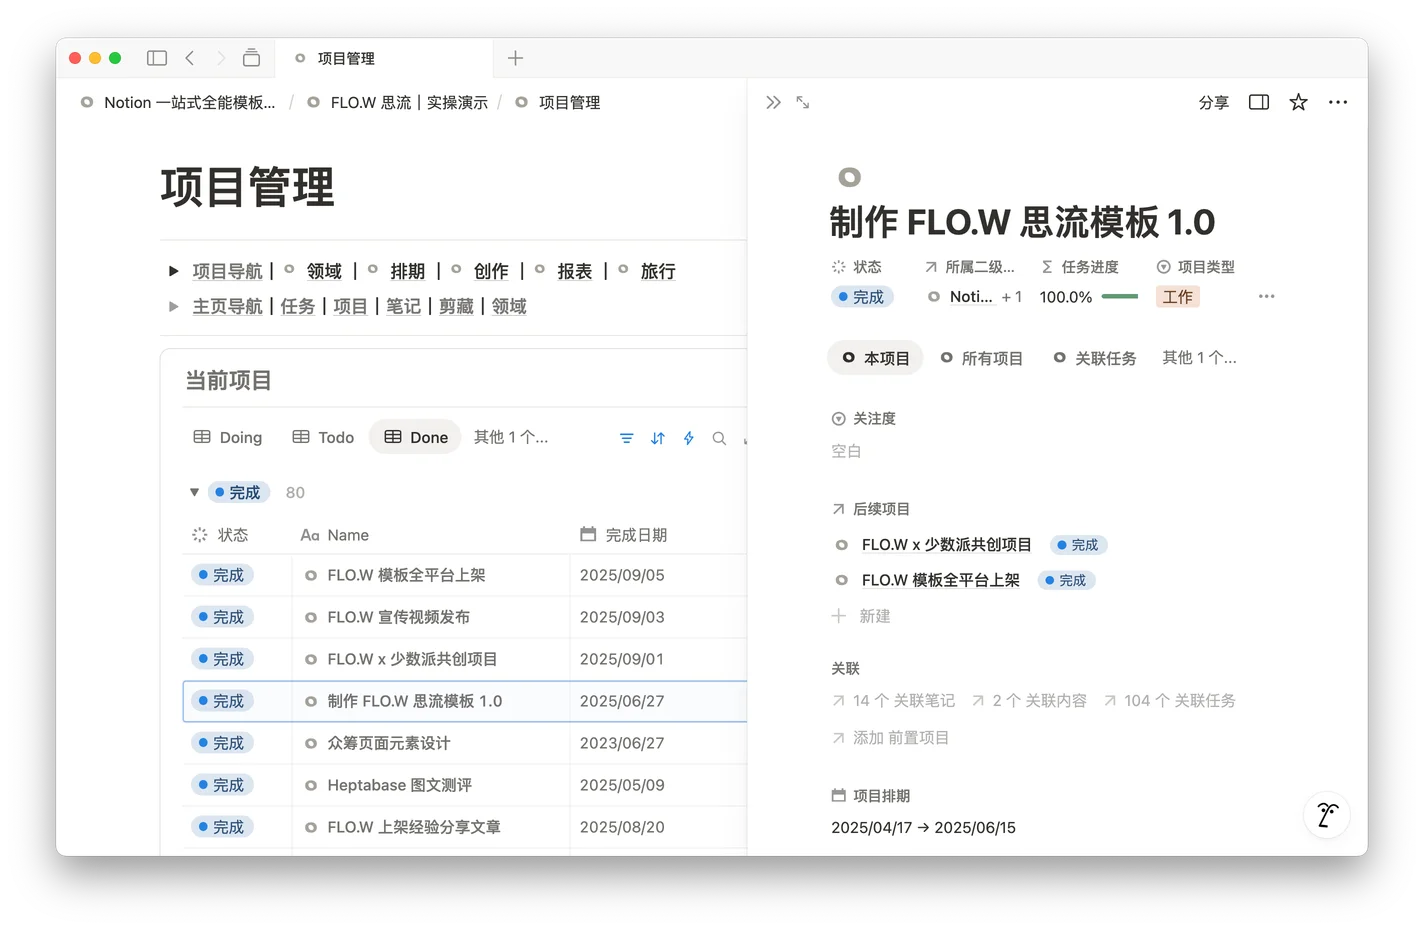This screenshot has height=930, width=1424.
Task: Open the hidden properties menu next to 工作 tag
Action: click(x=1266, y=296)
